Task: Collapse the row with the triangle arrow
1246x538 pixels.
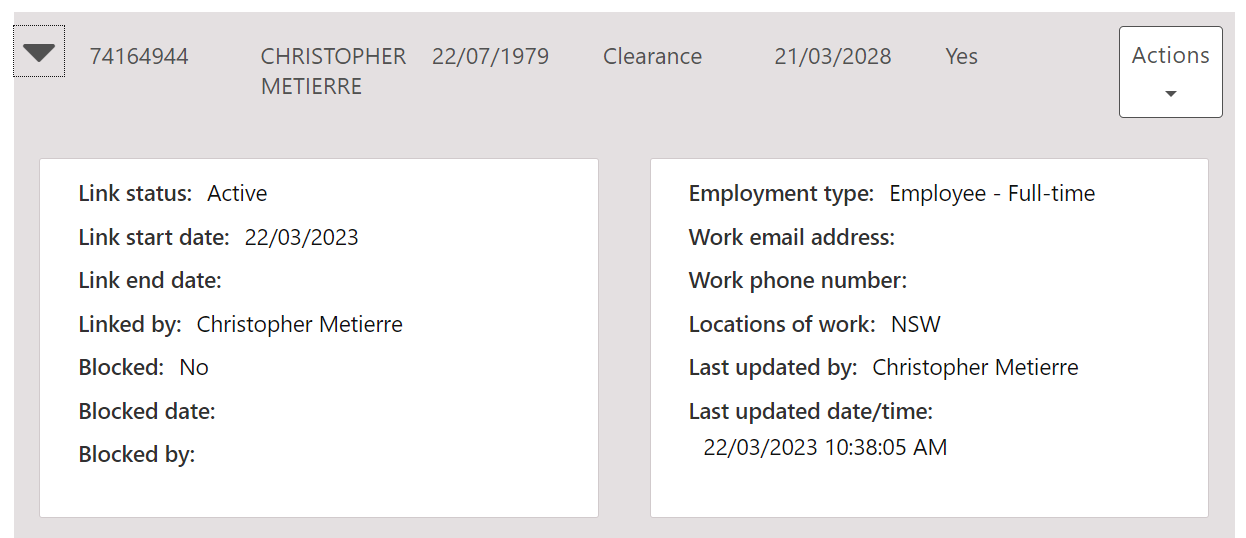Action: (x=39, y=53)
